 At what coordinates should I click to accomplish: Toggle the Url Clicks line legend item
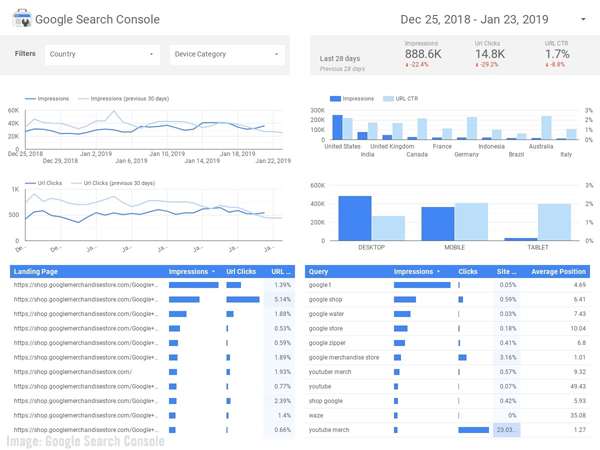tap(43, 183)
